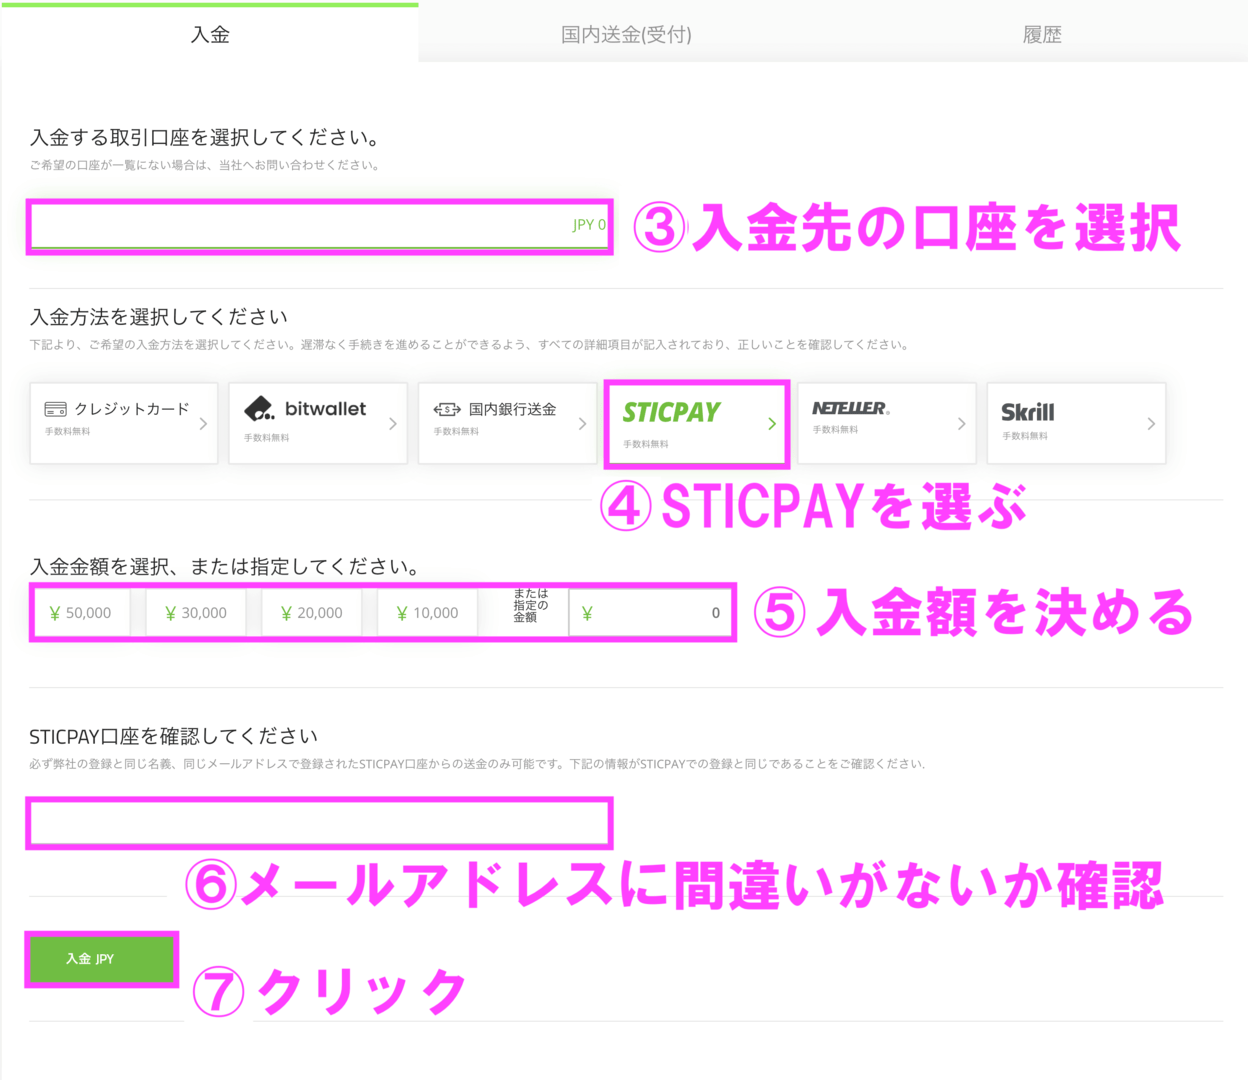Click the STICPAY口座を確認してください heading

pos(174,736)
